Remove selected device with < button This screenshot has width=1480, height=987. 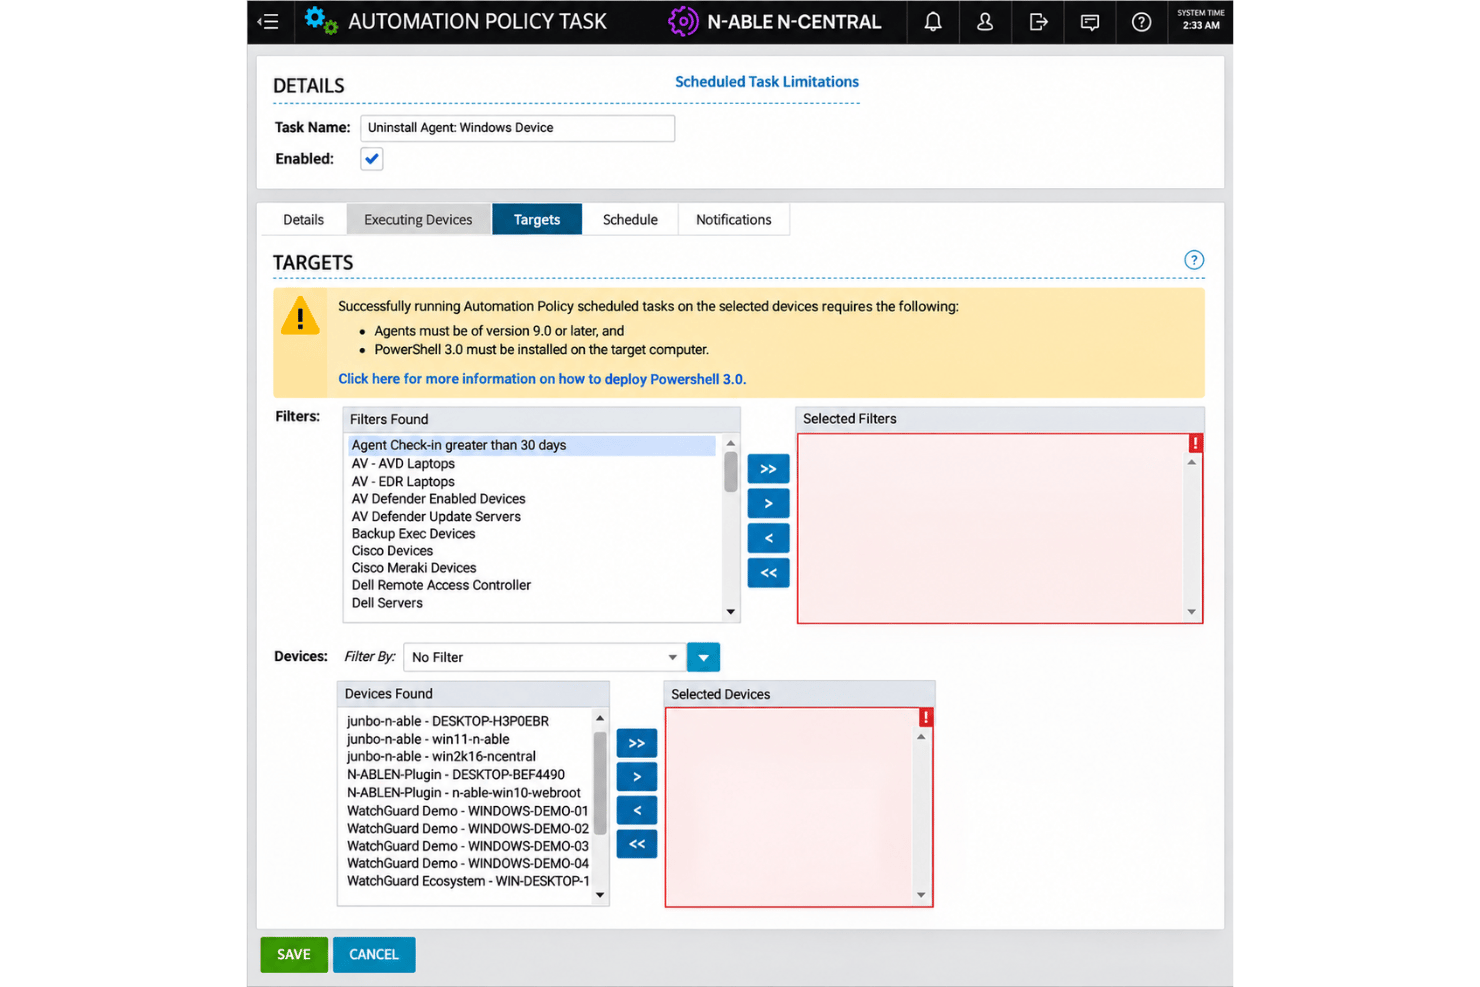[637, 810]
